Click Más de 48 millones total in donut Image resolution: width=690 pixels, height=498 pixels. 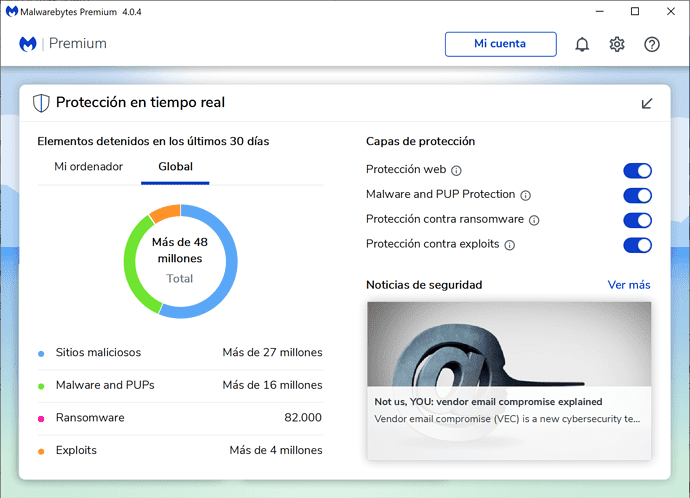180,250
